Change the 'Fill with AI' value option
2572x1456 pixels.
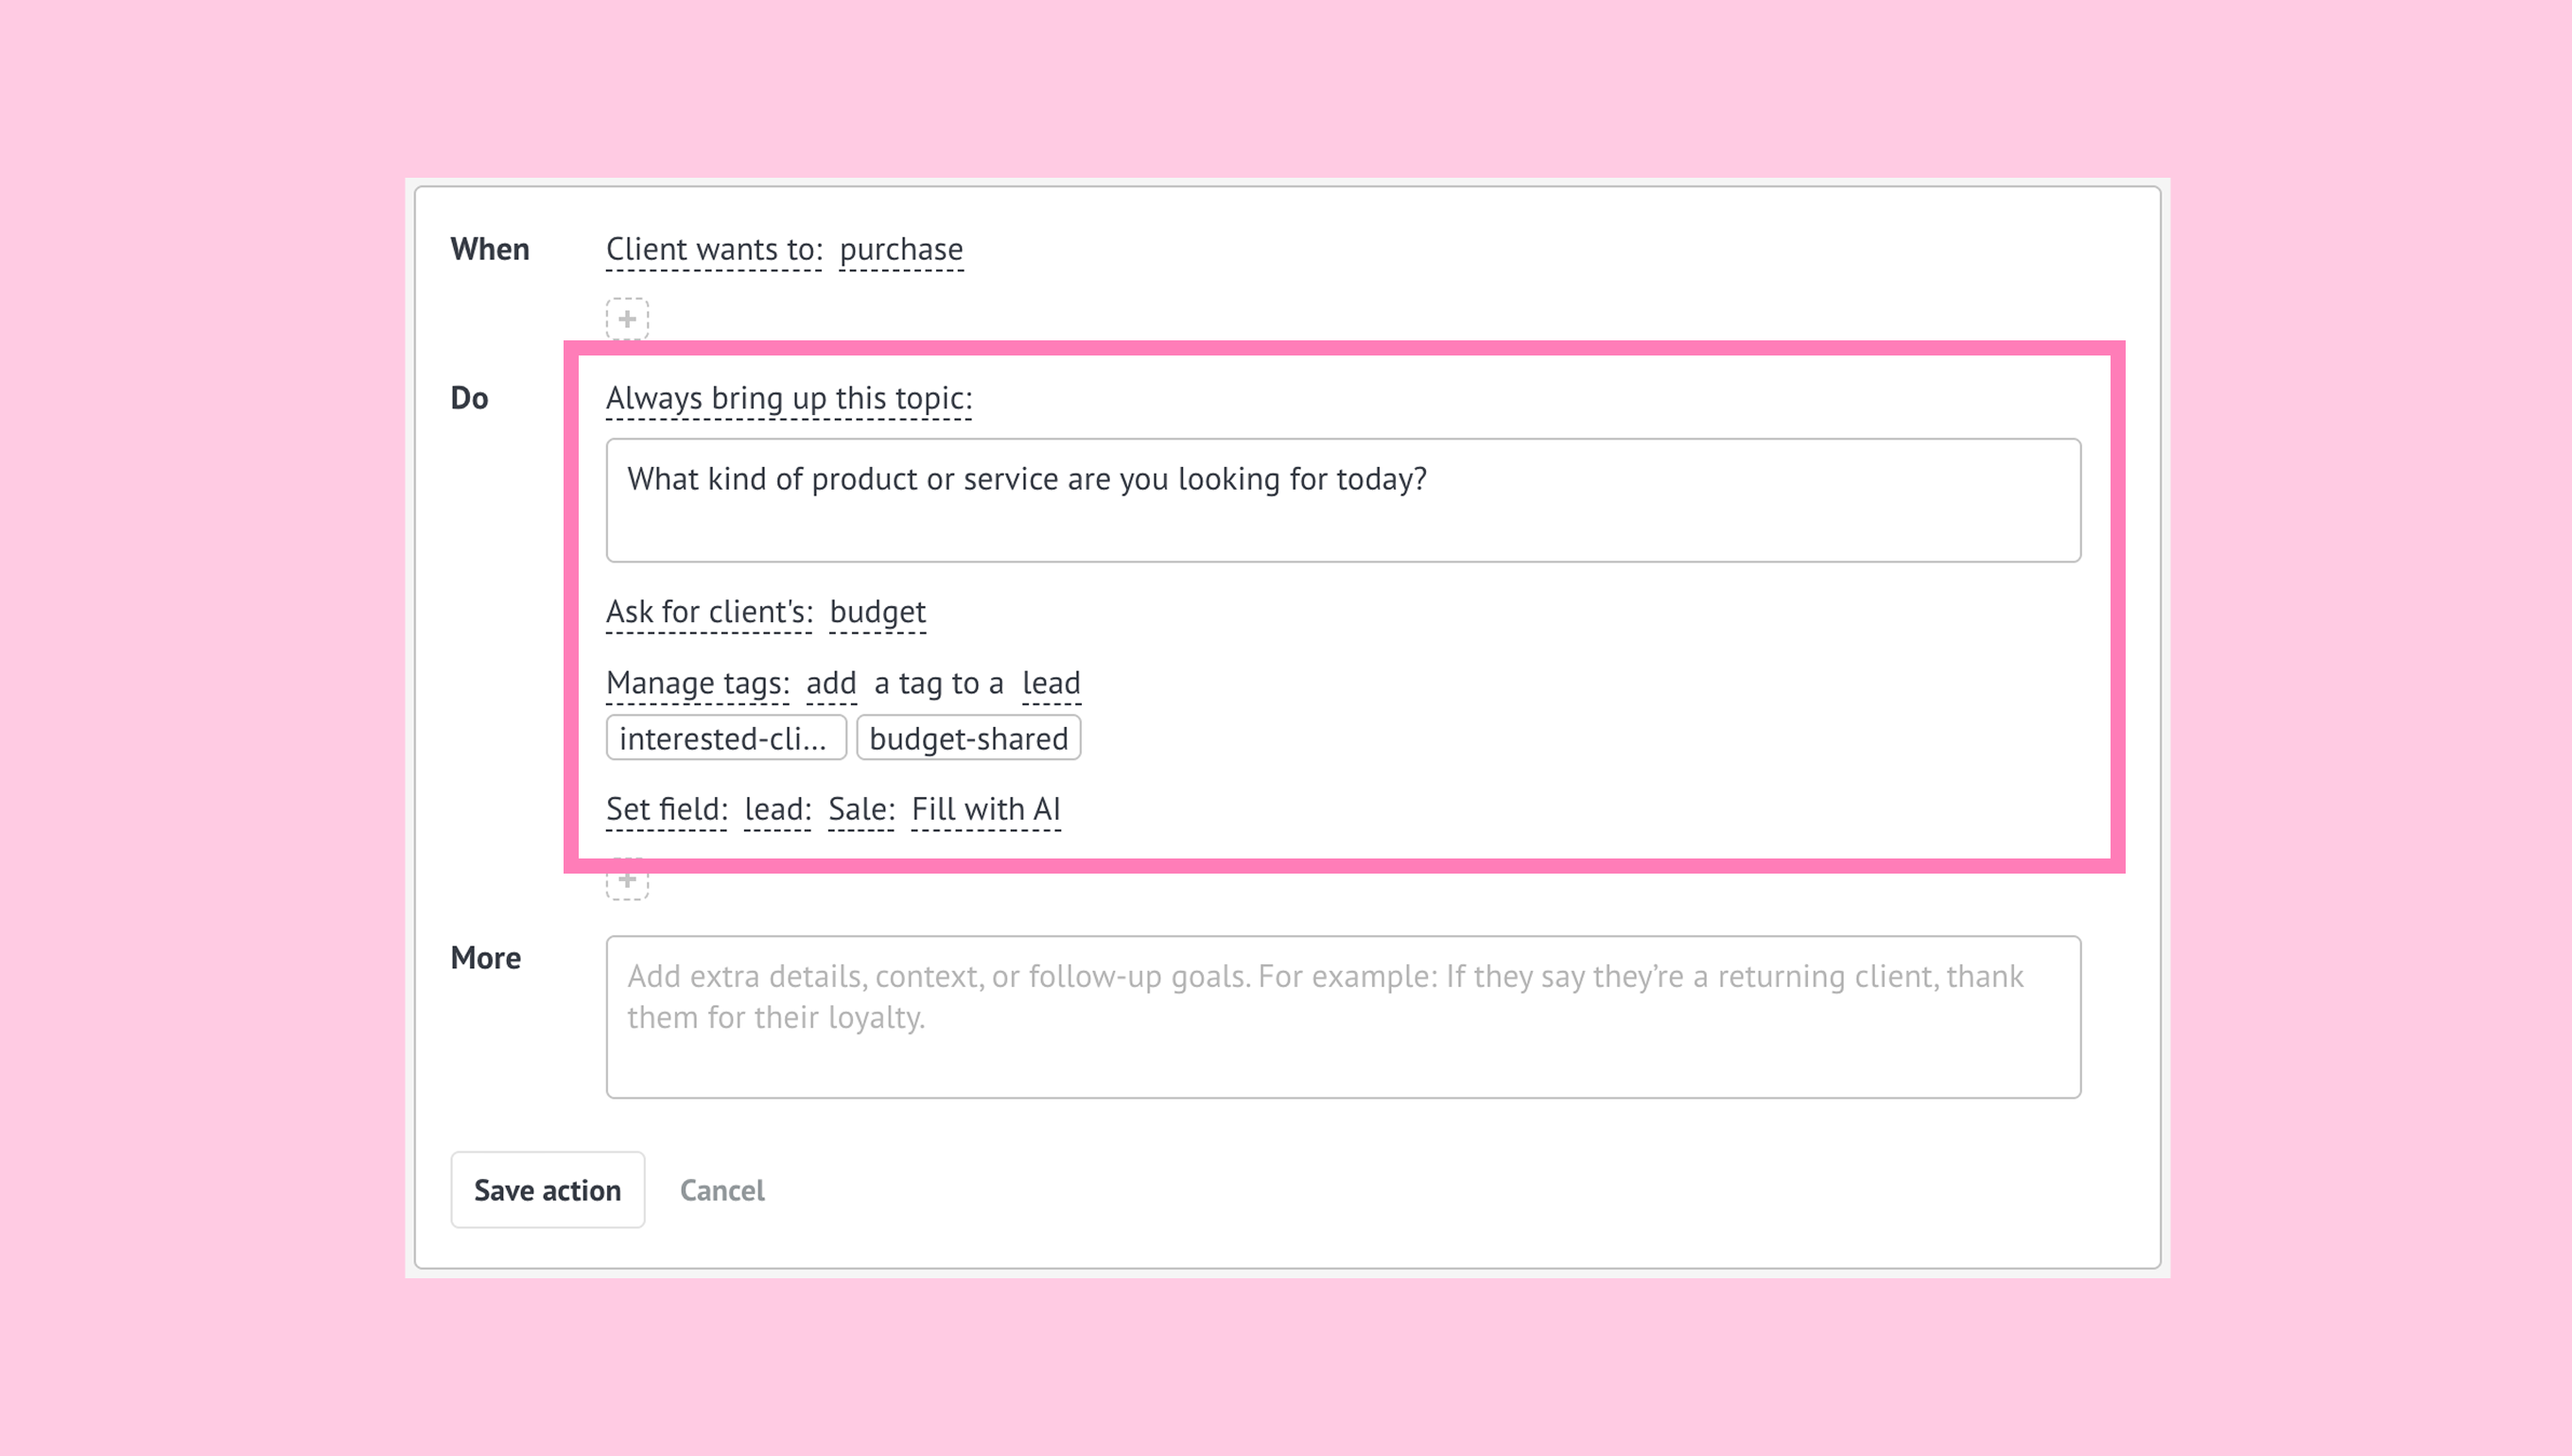985,809
